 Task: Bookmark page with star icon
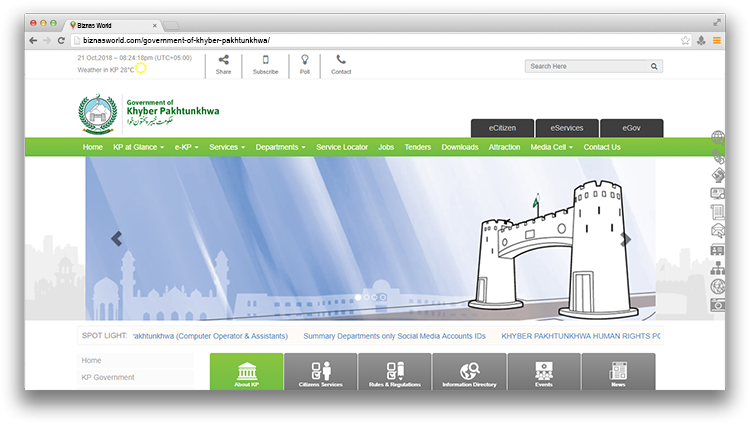(685, 40)
